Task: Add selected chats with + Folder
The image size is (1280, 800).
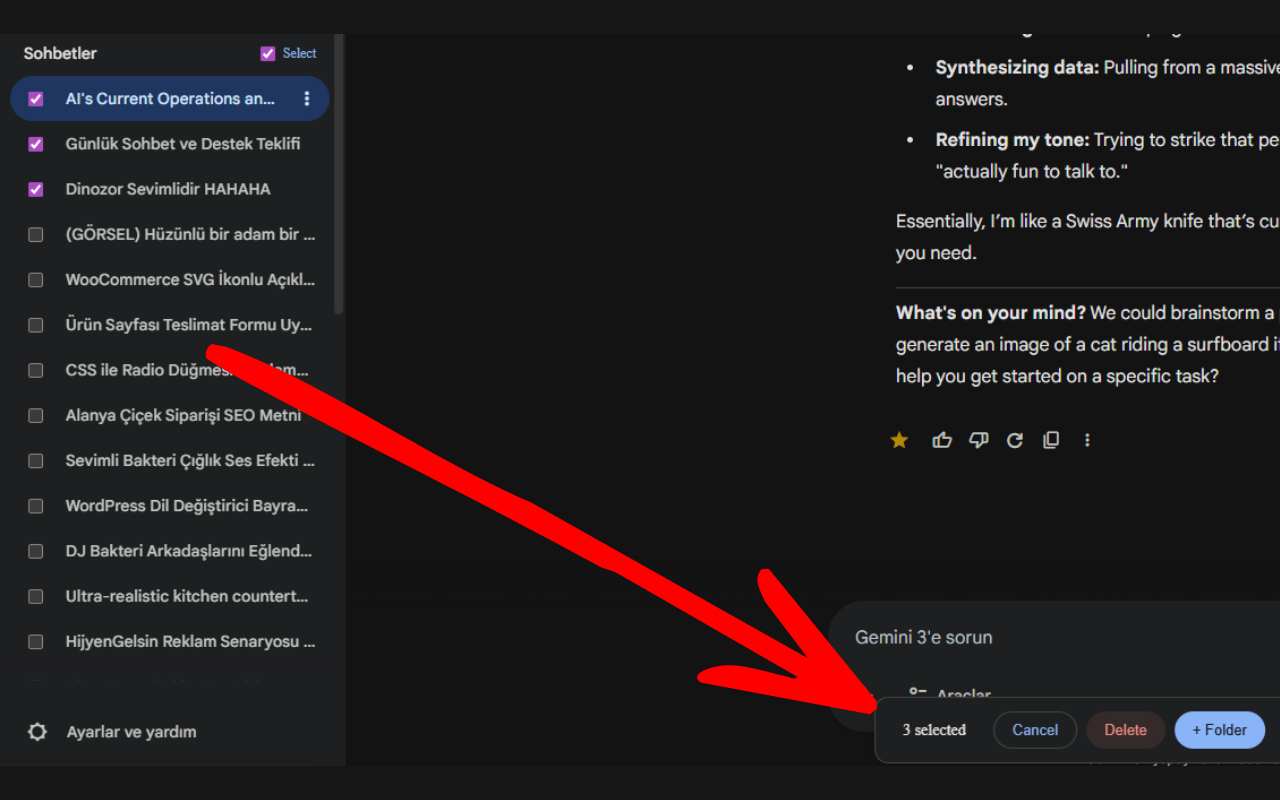Action: [1219, 730]
